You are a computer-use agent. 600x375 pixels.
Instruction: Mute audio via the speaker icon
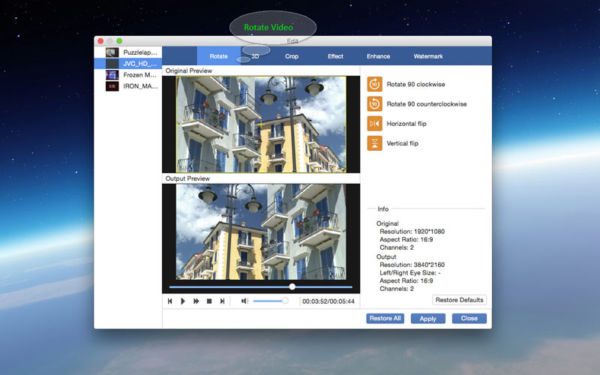[244, 301]
